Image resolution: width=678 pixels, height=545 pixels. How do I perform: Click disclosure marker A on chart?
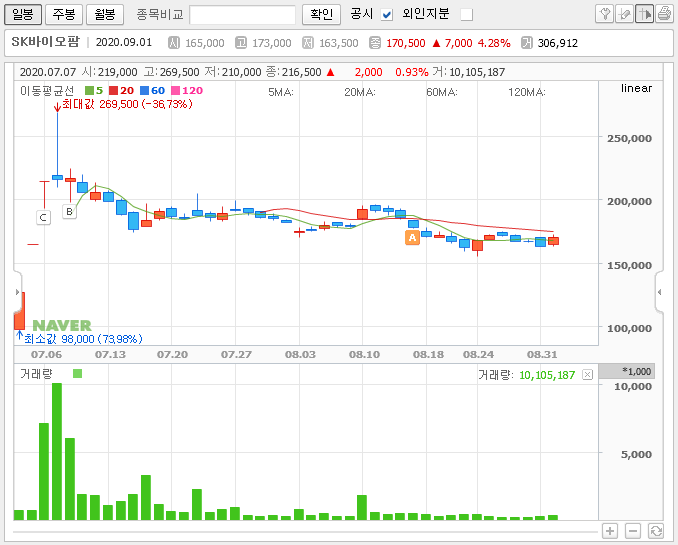point(412,237)
